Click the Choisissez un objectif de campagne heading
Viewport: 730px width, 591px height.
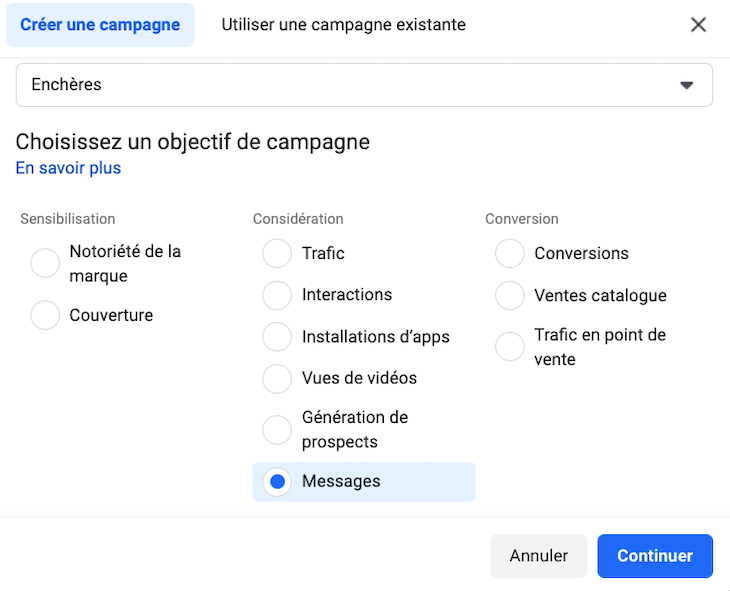tap(193, 142)
